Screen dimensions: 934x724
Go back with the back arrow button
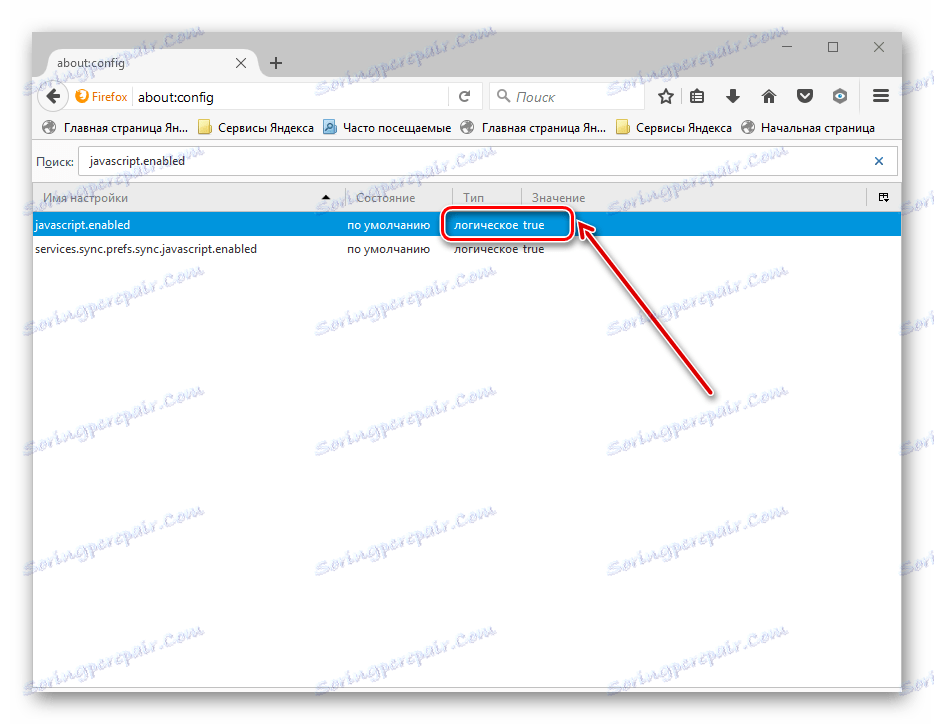(x=53, y=97)
